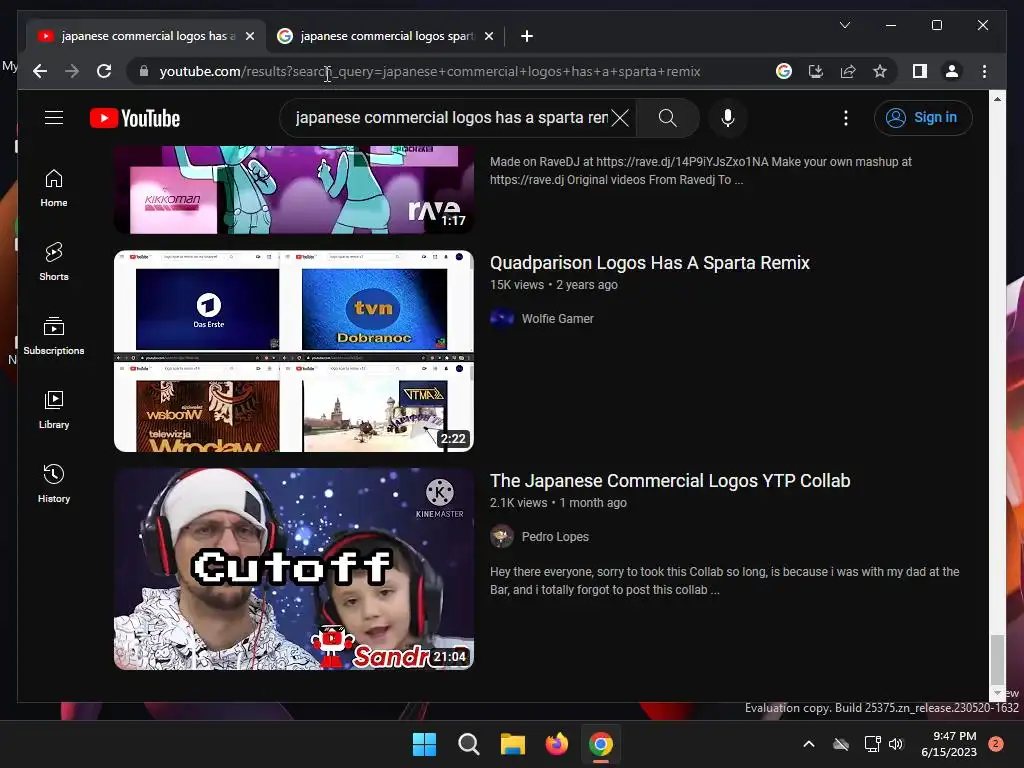Close the YouTube tab
Screen dimensions: 1024x768
tap(249, 36)
